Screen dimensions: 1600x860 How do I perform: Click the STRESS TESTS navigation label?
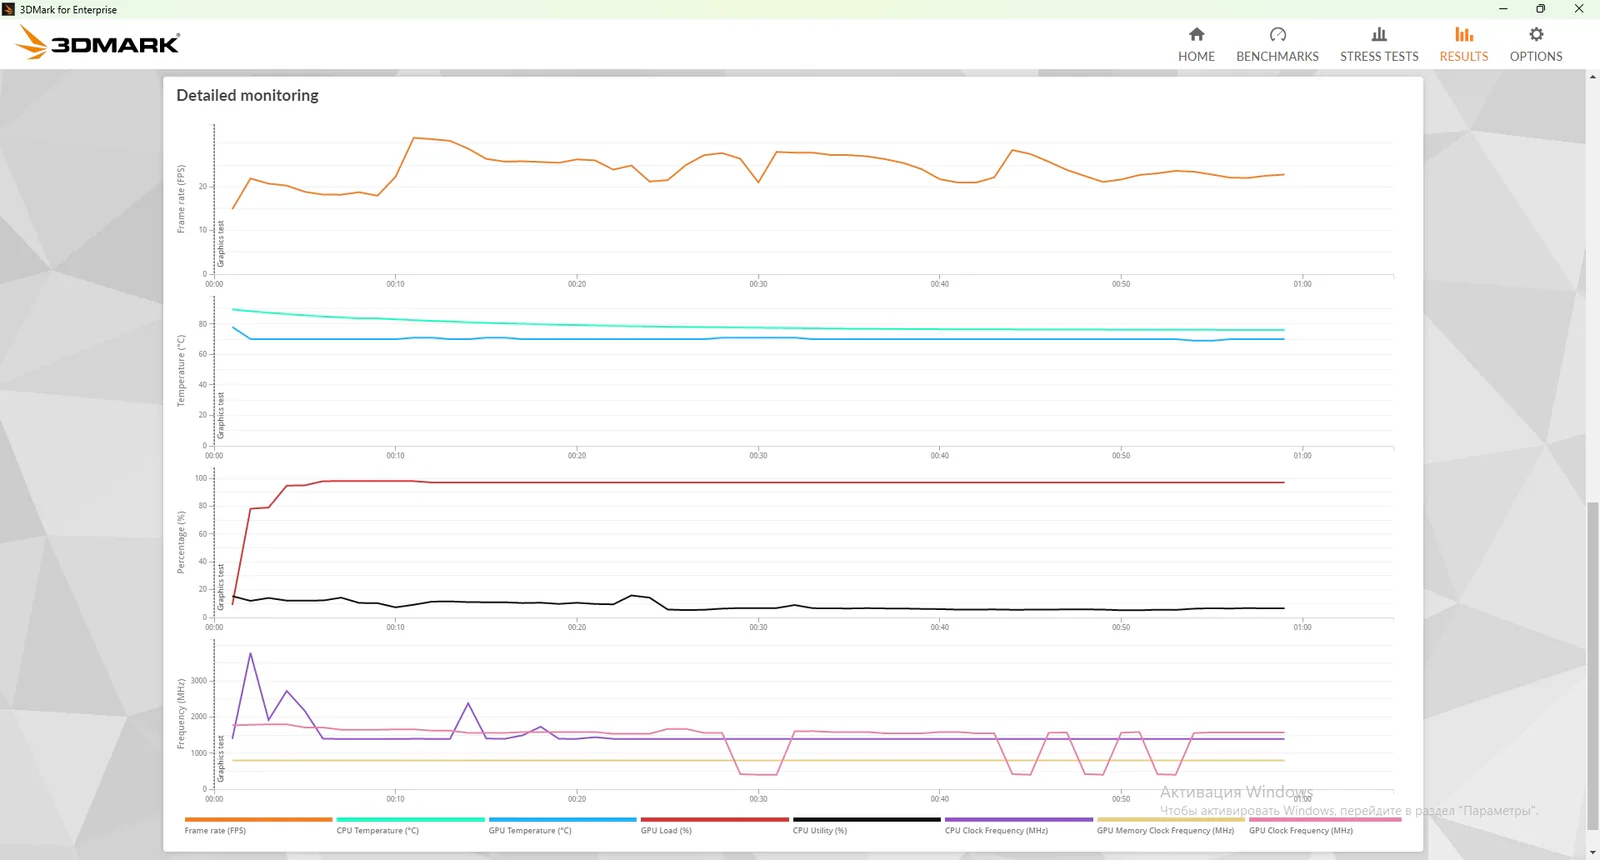[x=1379, y=57]
